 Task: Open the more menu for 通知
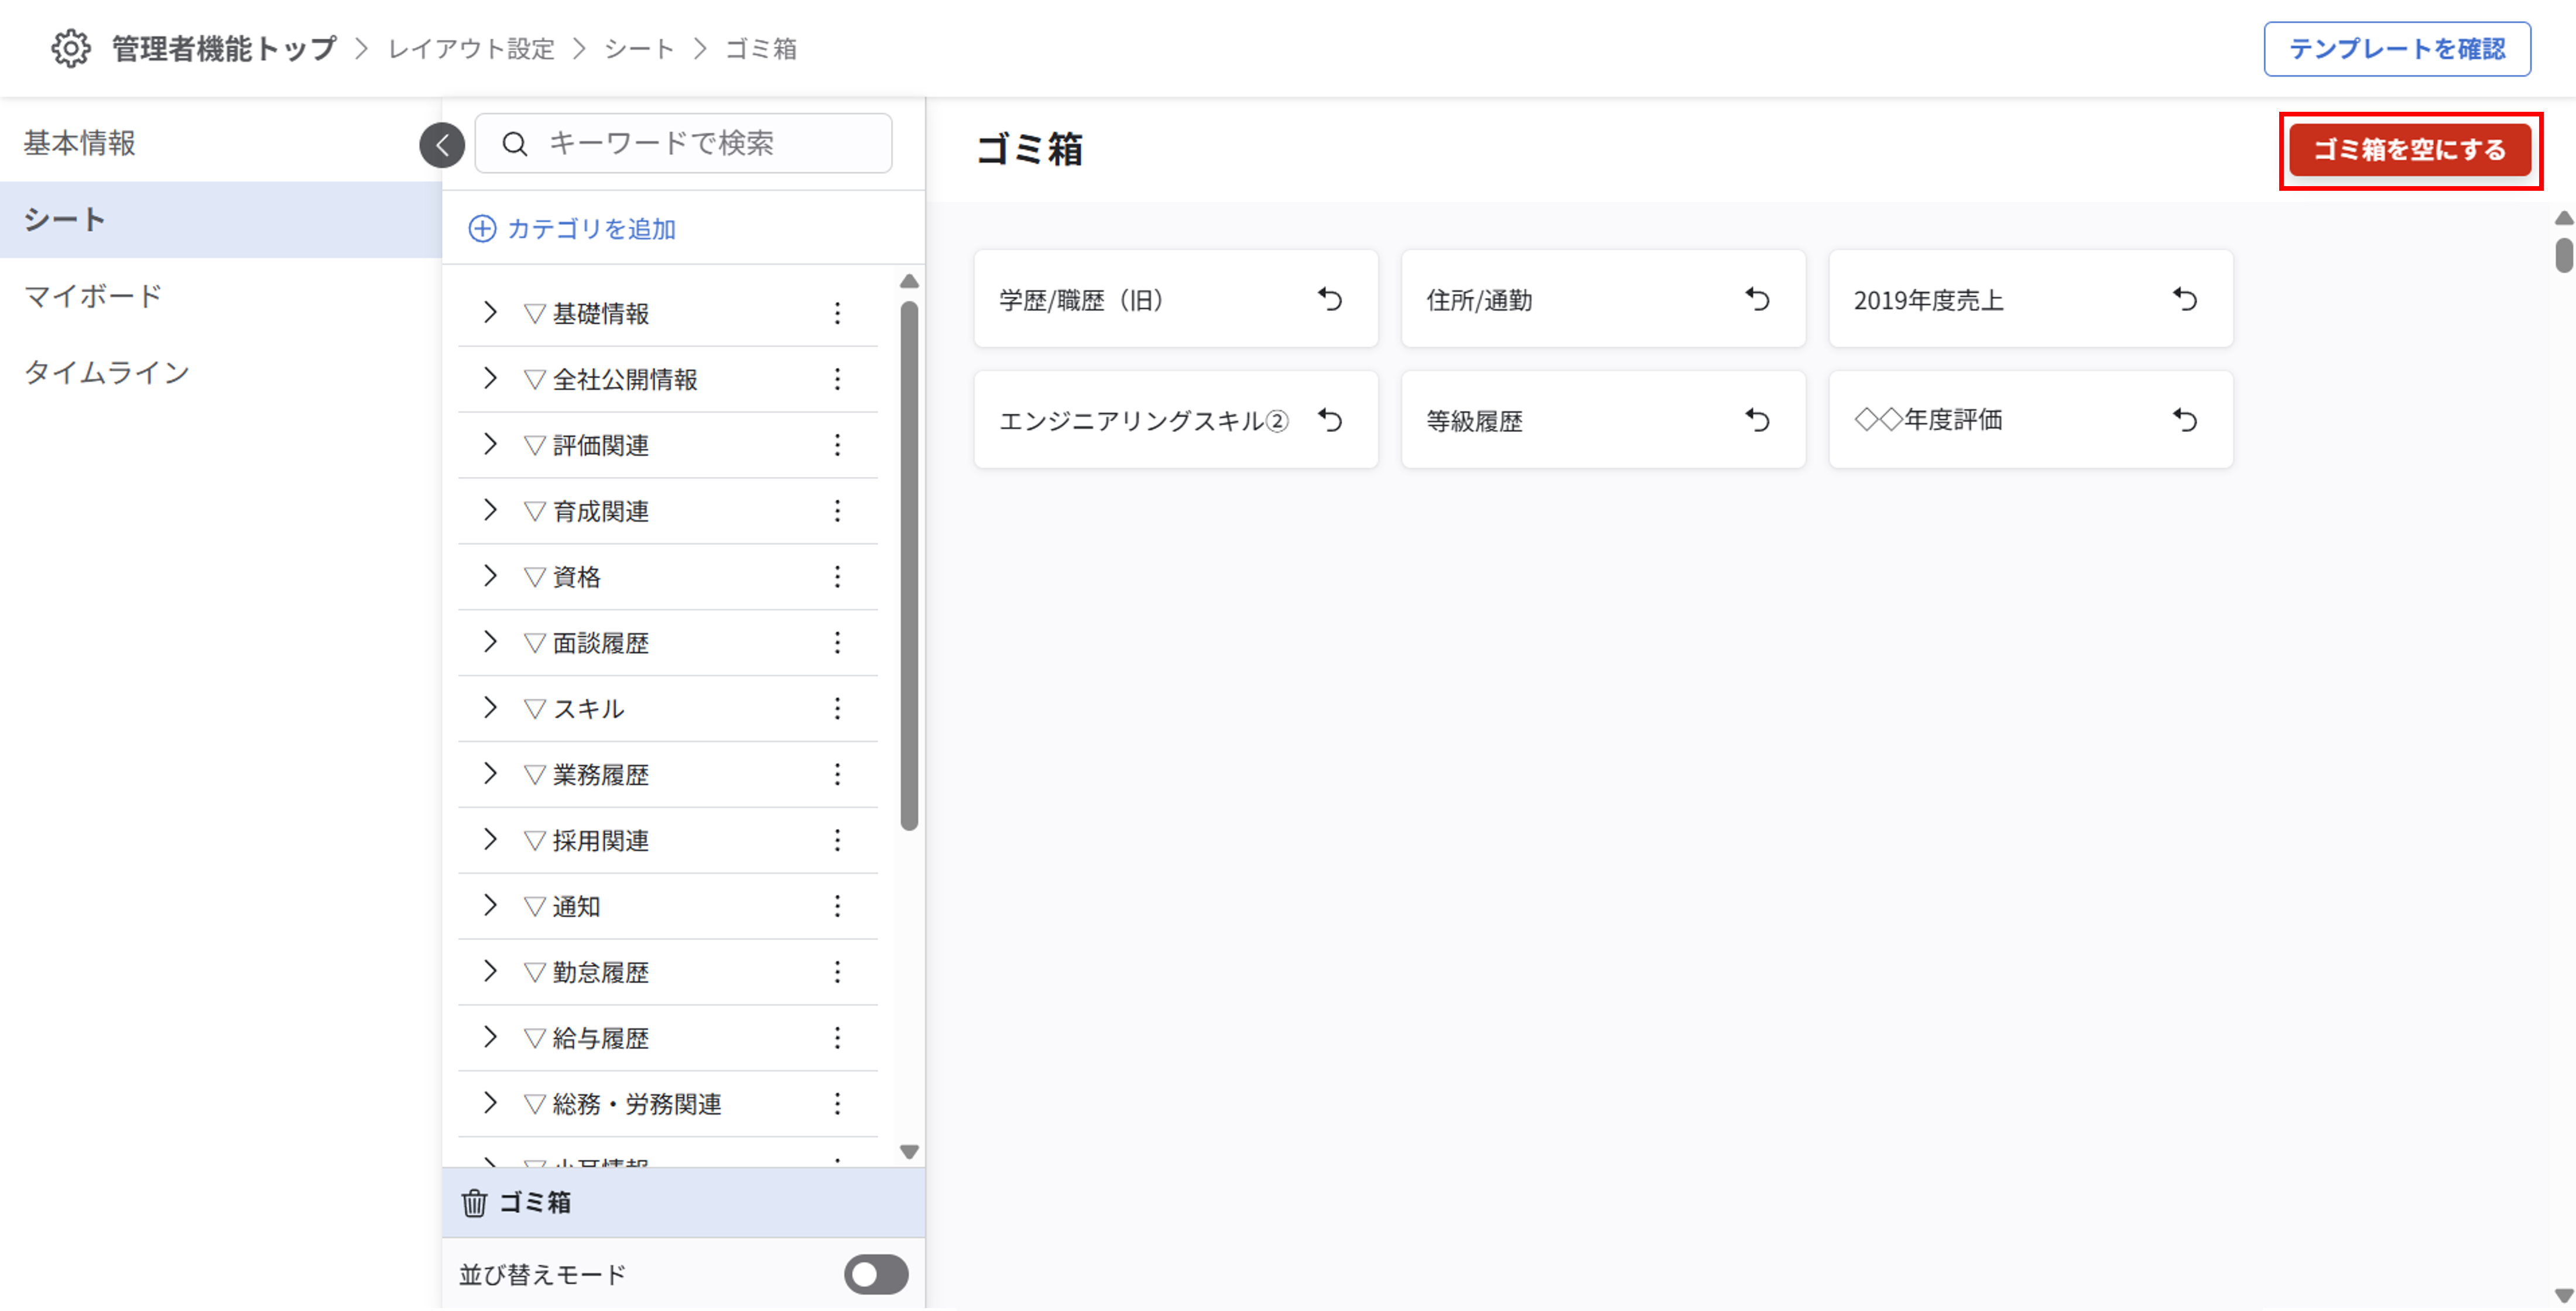click(837, 907)
